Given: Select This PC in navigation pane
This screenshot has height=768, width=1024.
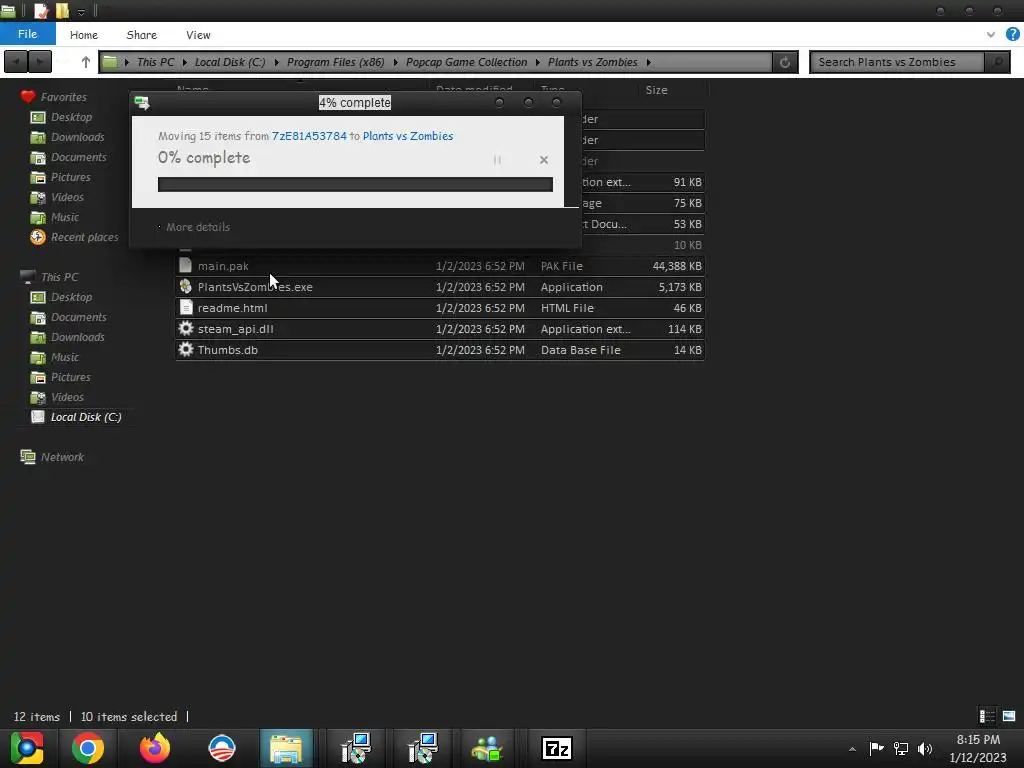Looking at the screenshot, I should (59, 277).
